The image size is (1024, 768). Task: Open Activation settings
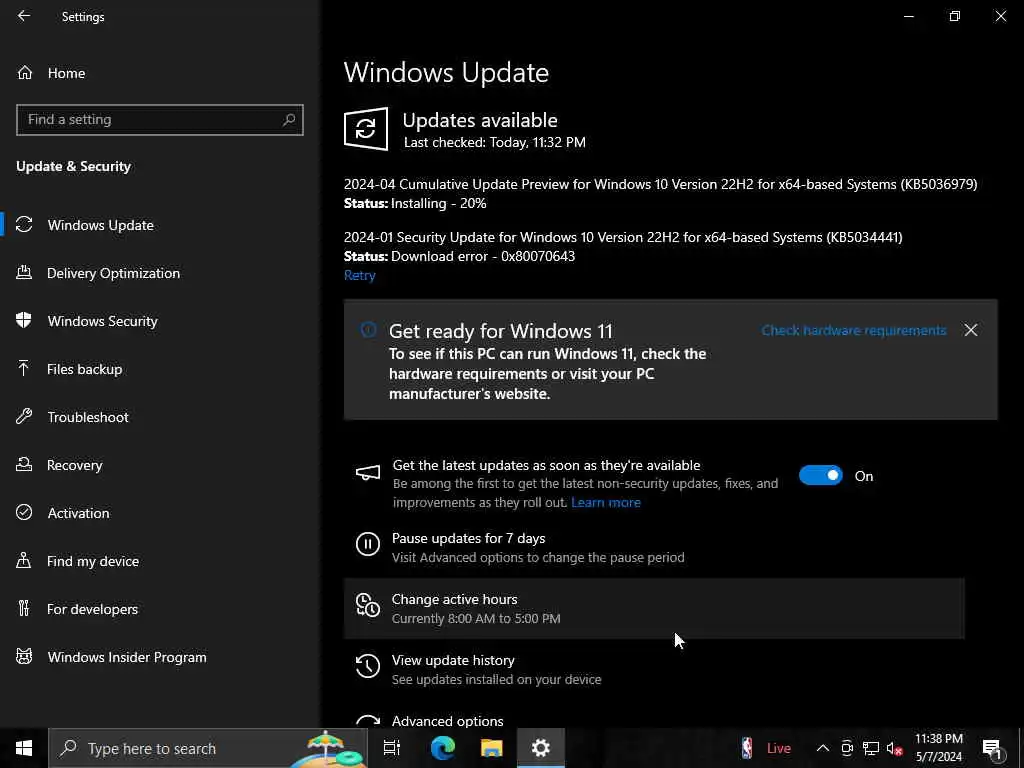pos(78,513)
